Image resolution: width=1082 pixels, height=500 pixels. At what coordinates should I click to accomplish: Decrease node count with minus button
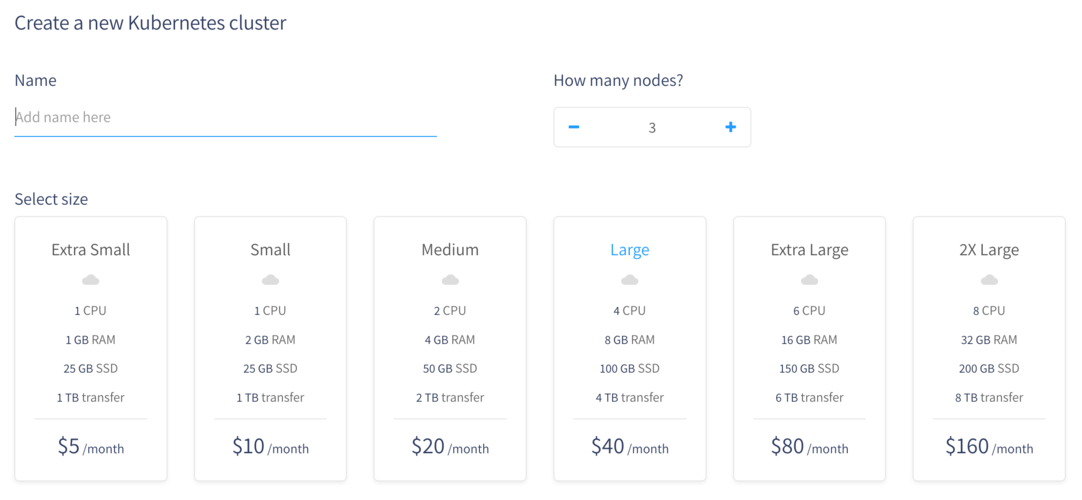(573, 127)
